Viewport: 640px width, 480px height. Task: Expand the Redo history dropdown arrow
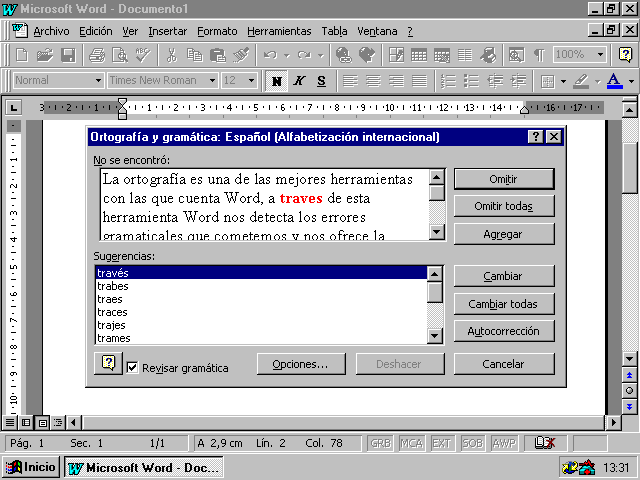[x=321, y=55]
